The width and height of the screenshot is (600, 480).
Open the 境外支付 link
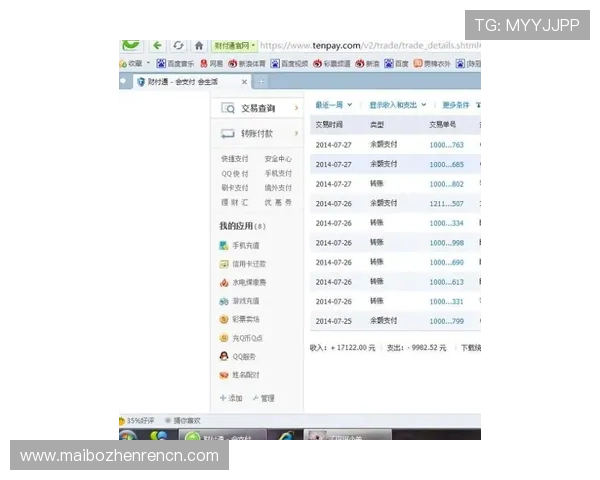[x=278, y=188]
